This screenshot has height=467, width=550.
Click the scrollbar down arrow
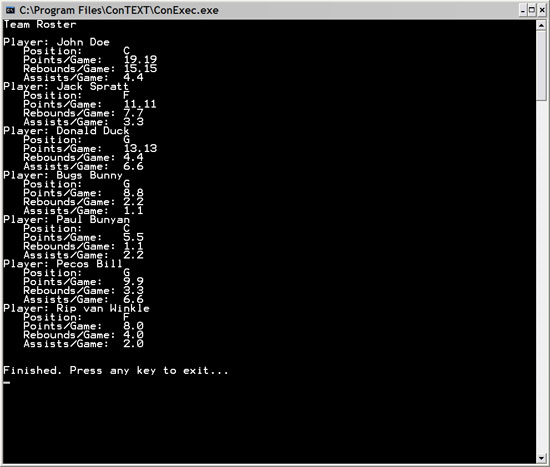point(541,458)
